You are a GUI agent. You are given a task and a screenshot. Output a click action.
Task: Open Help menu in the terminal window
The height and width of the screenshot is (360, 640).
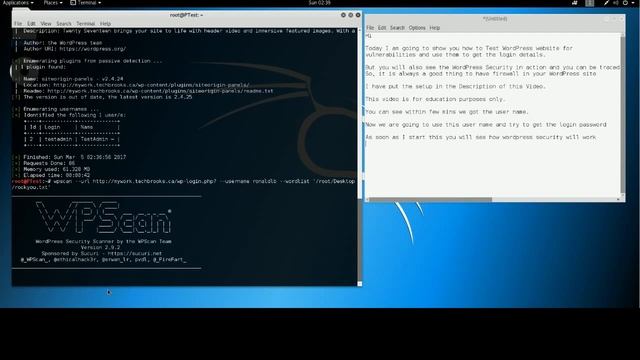(105, 24)
